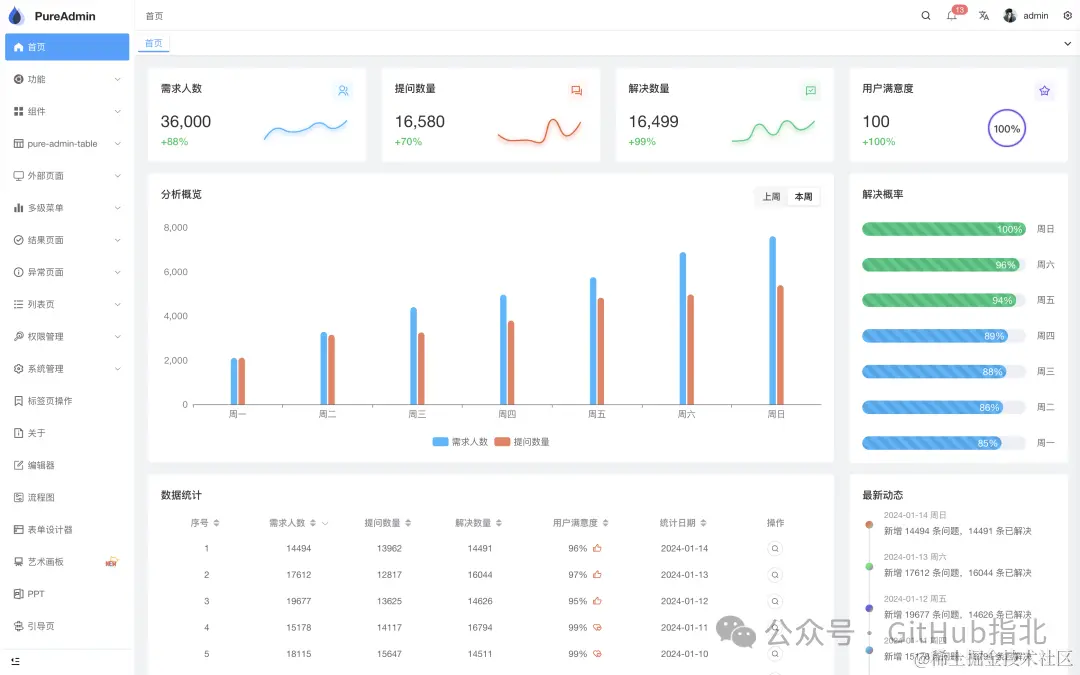Click the search icon in the 2024-01-13 row
Image resolution: width=1080 pixels, height=675 pixels.
(x=775, y=575)
